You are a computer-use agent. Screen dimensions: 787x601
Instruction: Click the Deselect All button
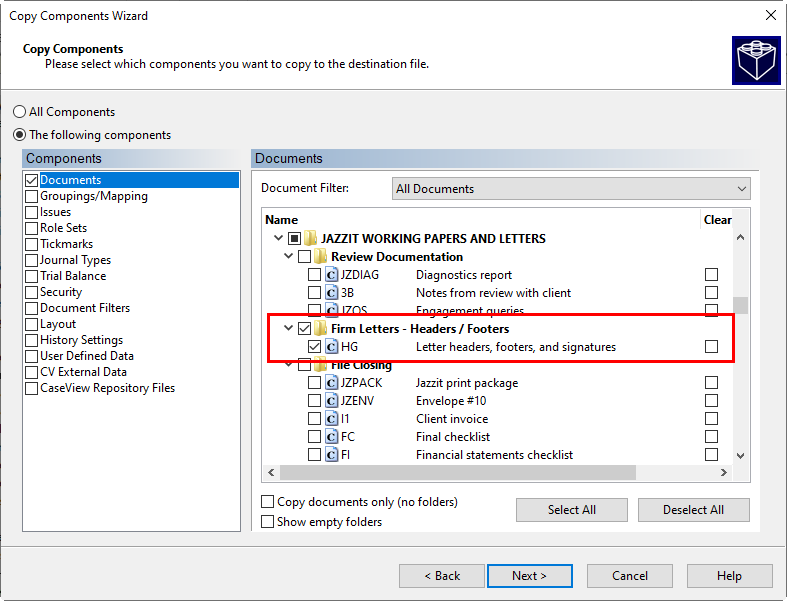click(x=694, y=510)
